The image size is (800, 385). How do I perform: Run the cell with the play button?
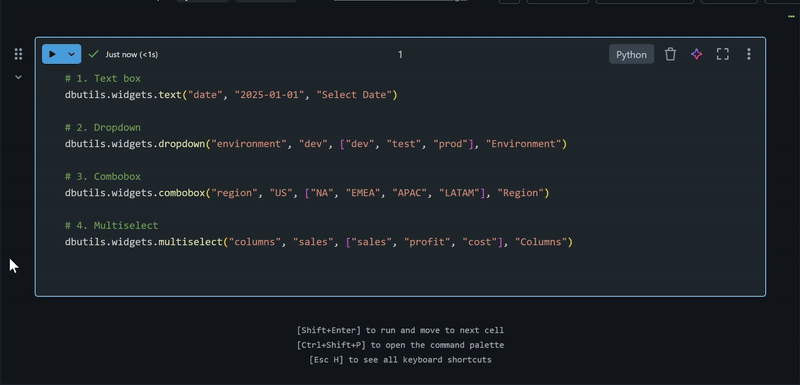(x=52, y=54)
